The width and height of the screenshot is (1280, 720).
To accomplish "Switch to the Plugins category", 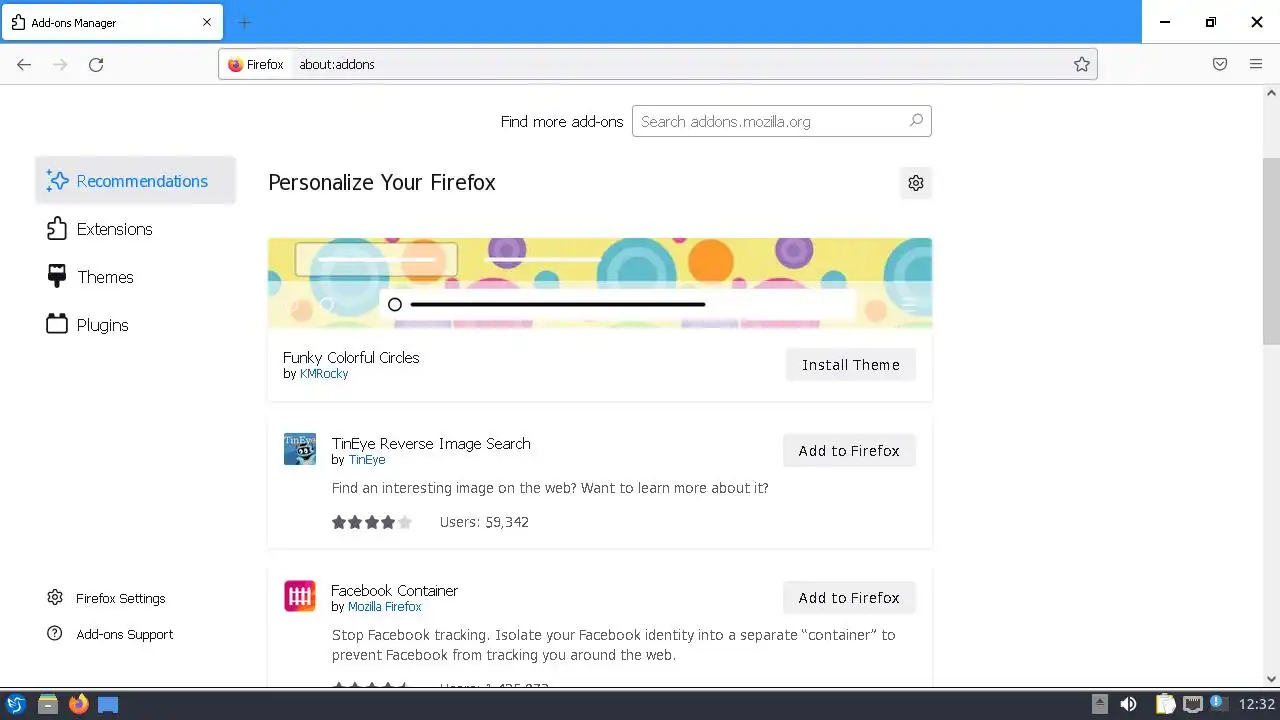I will coord(136,325).
